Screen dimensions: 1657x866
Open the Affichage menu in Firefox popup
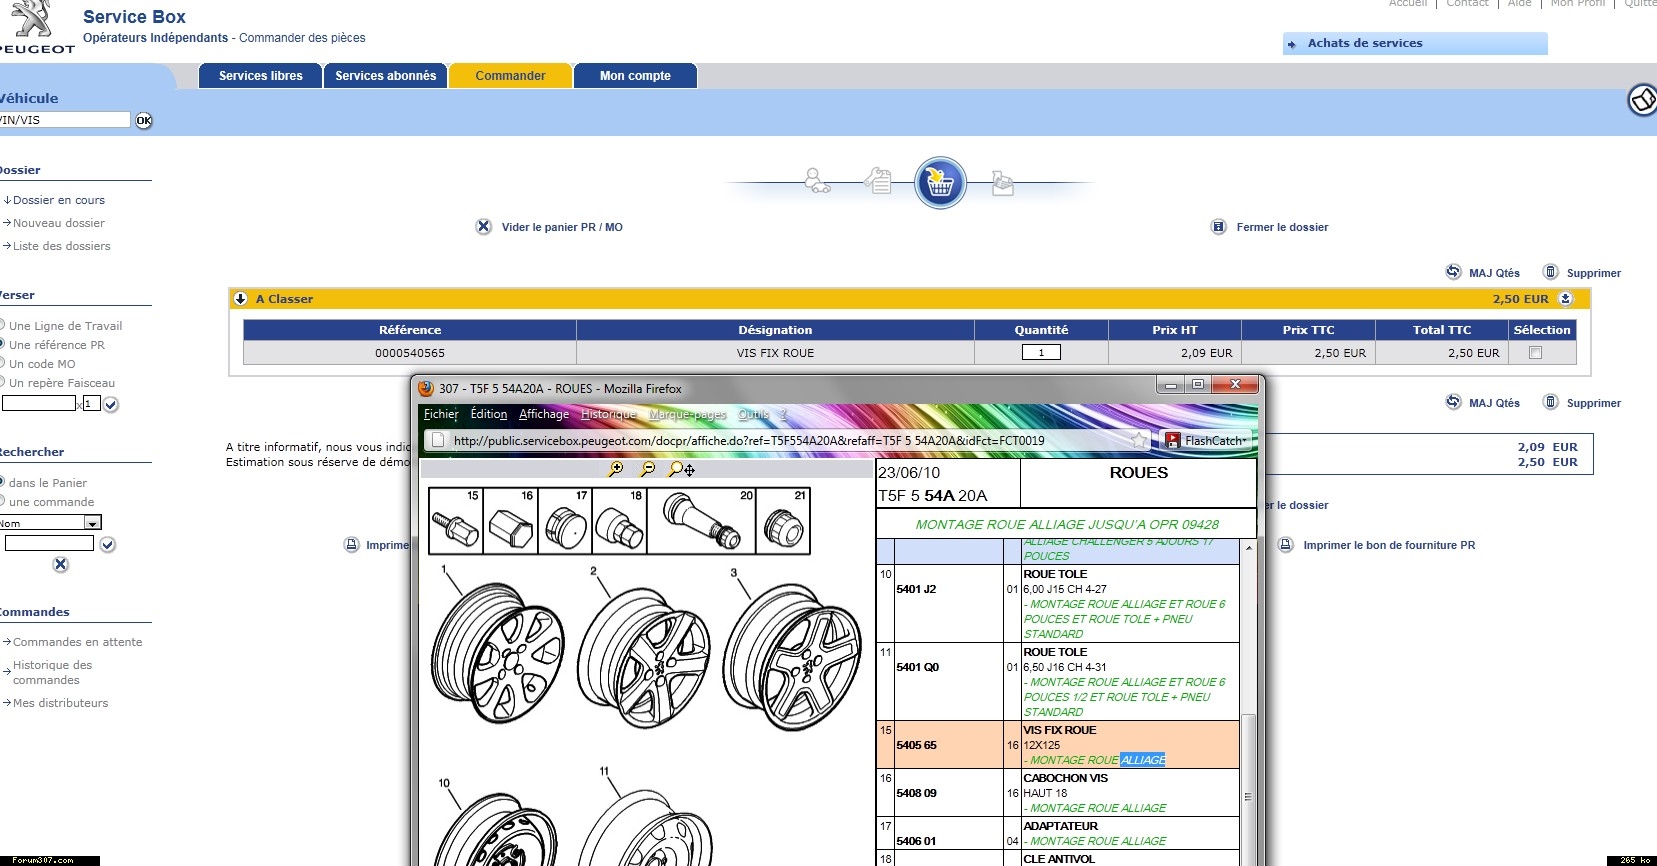(543, 414)
